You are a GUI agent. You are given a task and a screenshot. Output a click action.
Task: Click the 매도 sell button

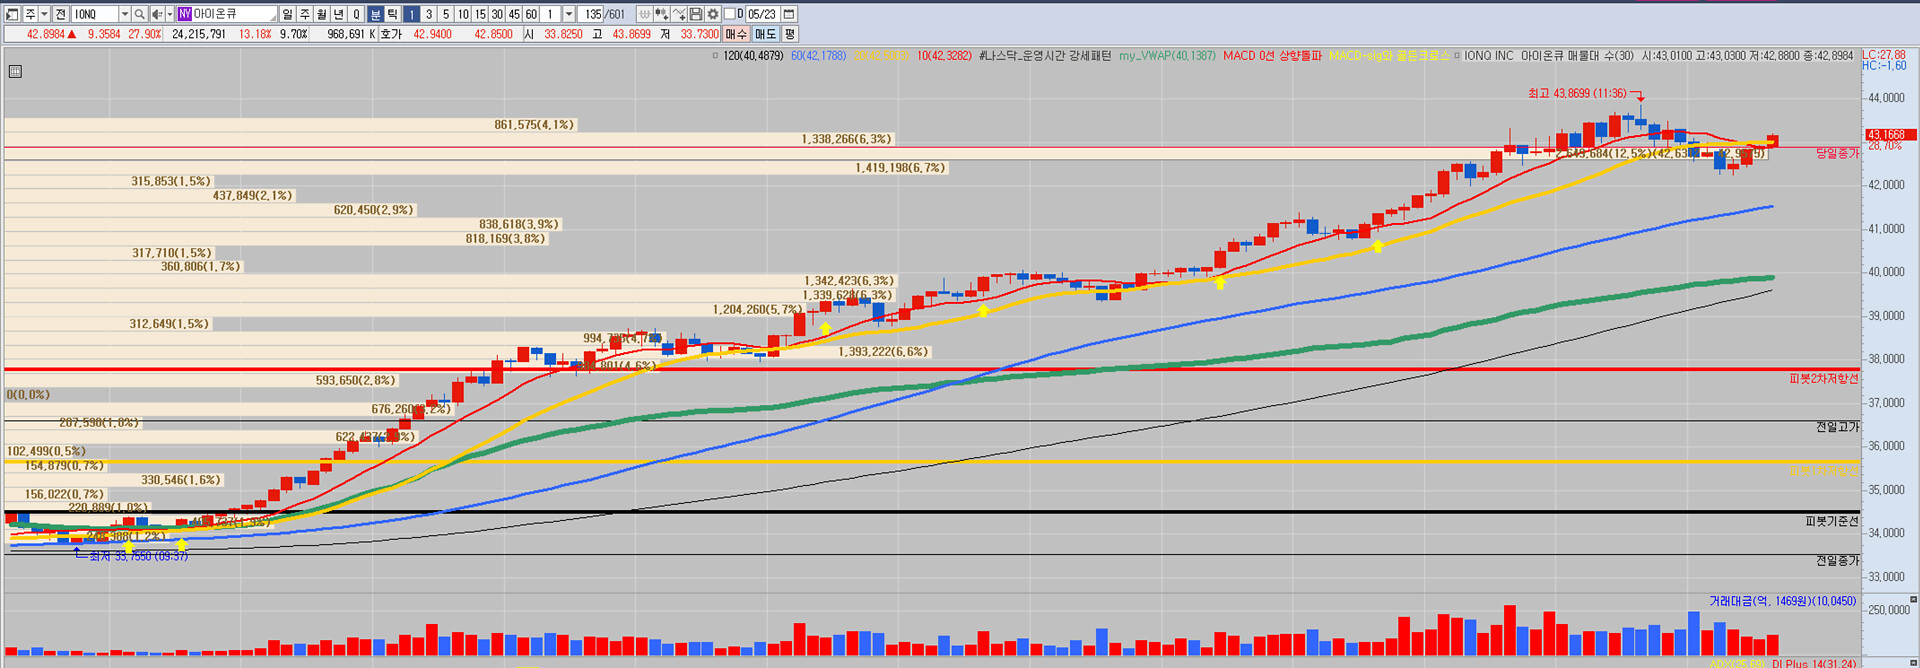click(765, 34)
